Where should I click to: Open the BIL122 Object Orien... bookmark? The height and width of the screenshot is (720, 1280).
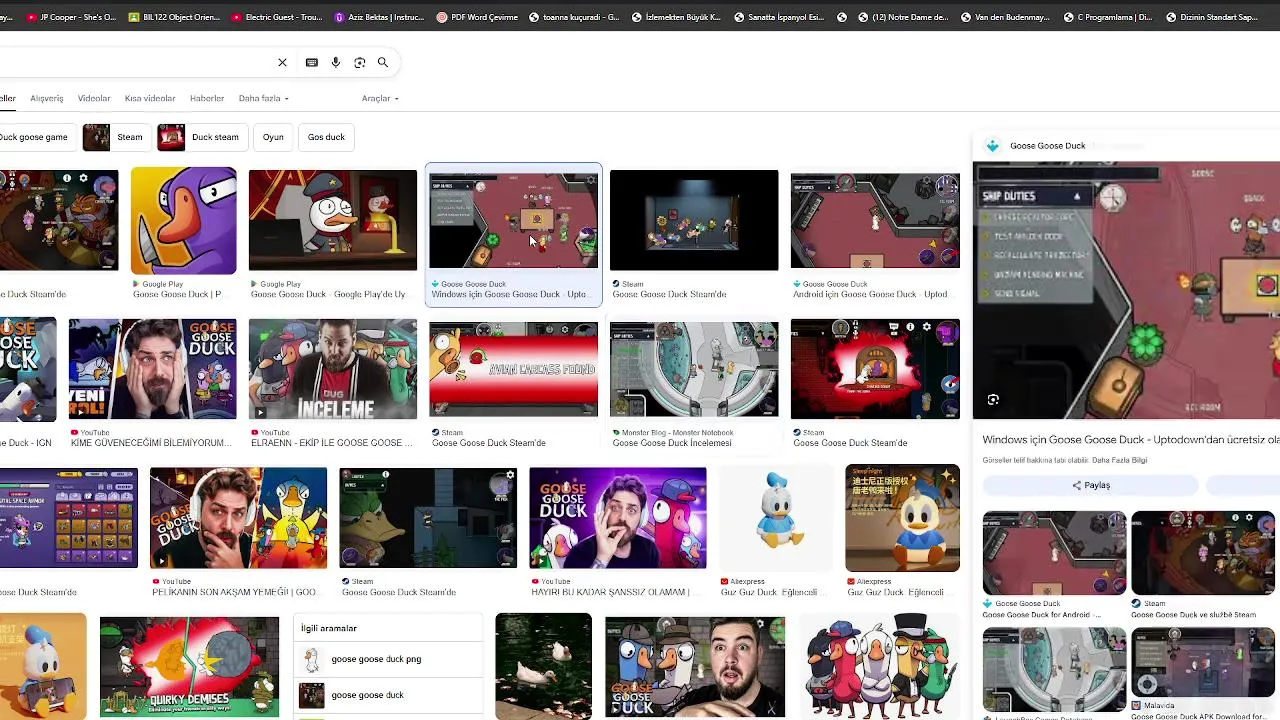[173, 17]
